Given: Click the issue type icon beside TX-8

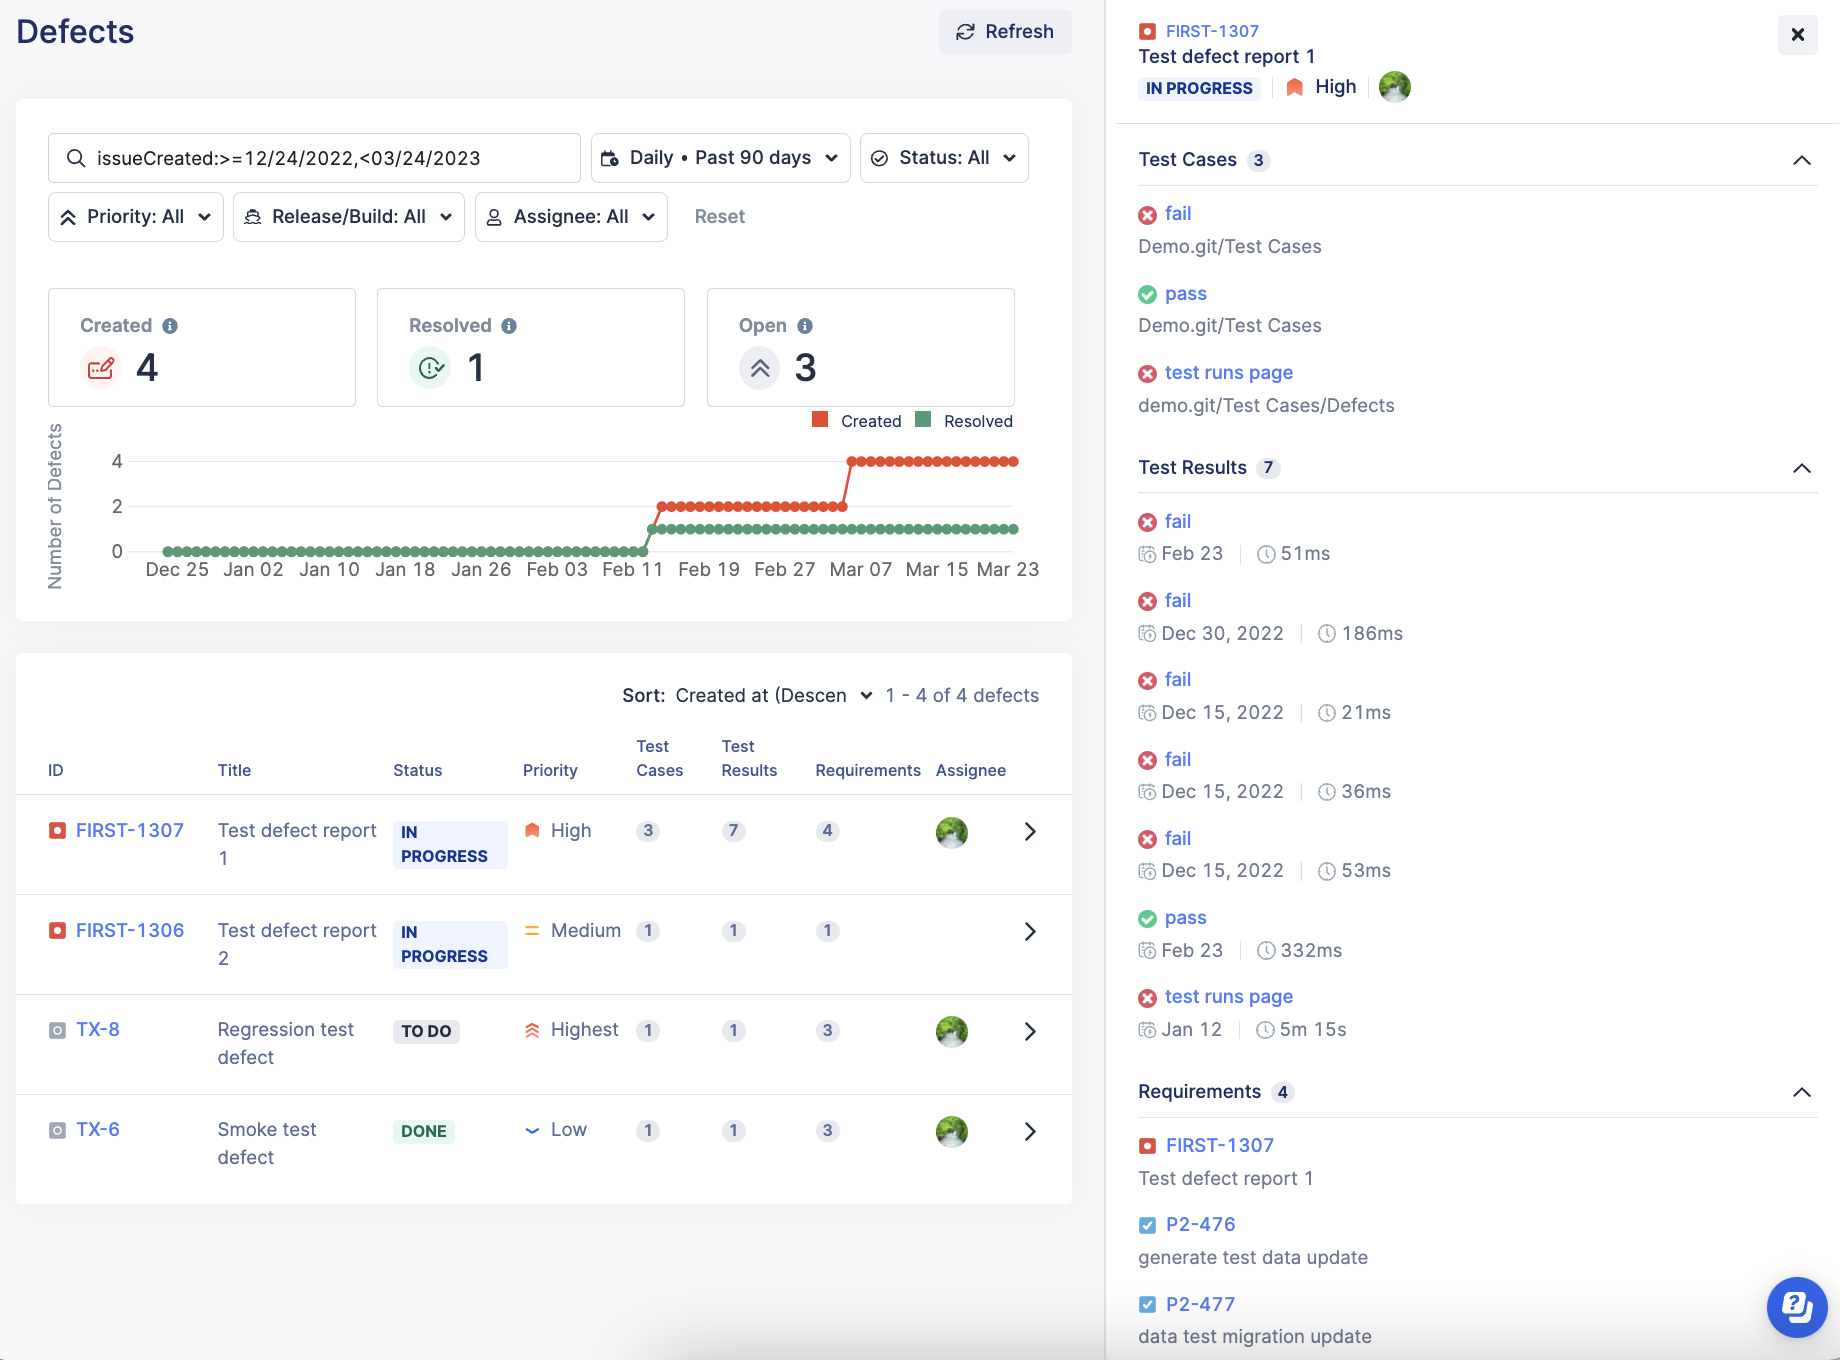Looking at the screenshot, I should pos(58,1031).
